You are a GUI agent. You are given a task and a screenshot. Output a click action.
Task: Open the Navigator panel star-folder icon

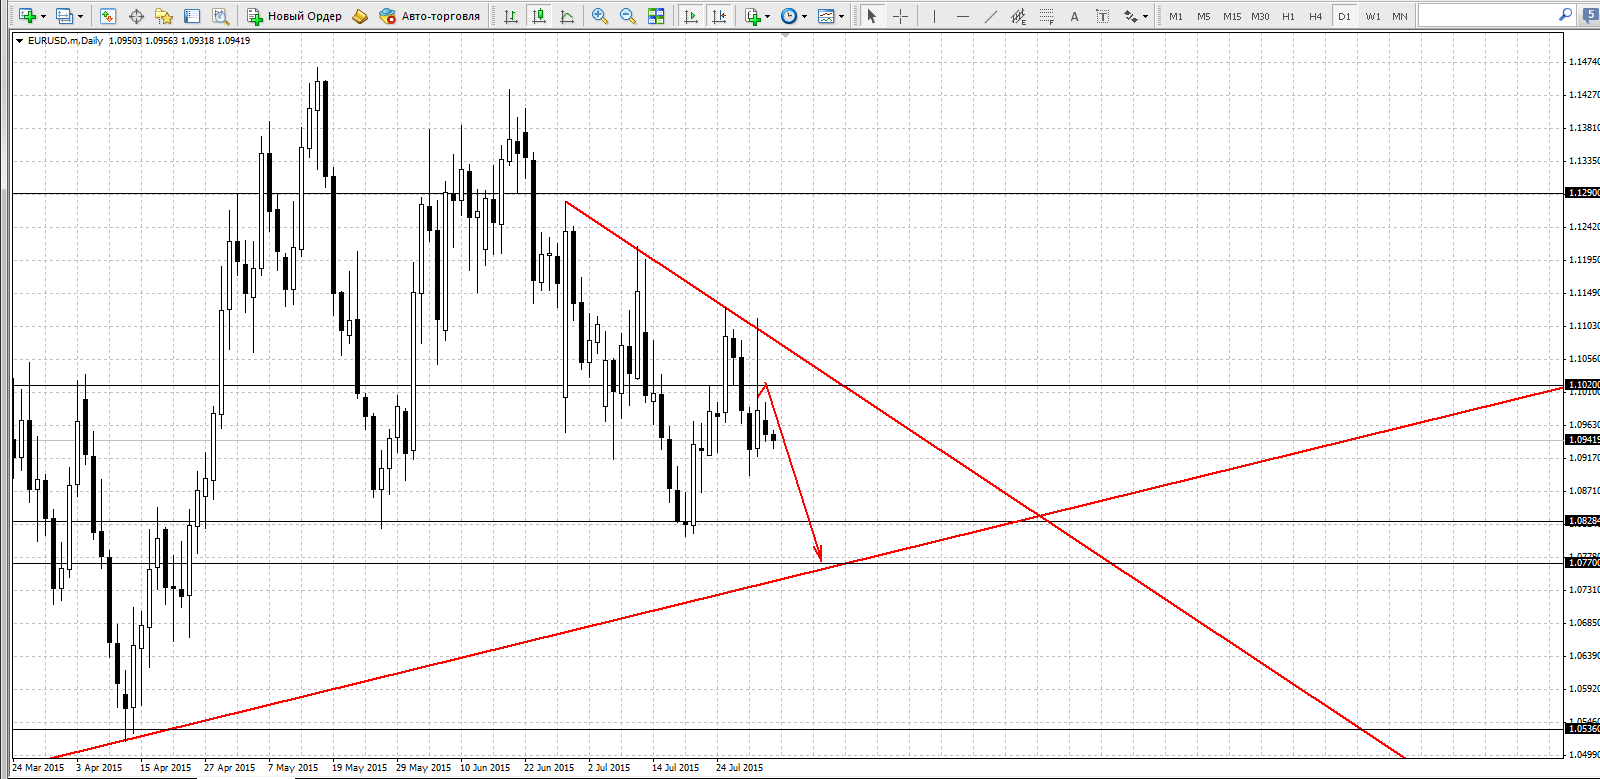pos(164,16)
